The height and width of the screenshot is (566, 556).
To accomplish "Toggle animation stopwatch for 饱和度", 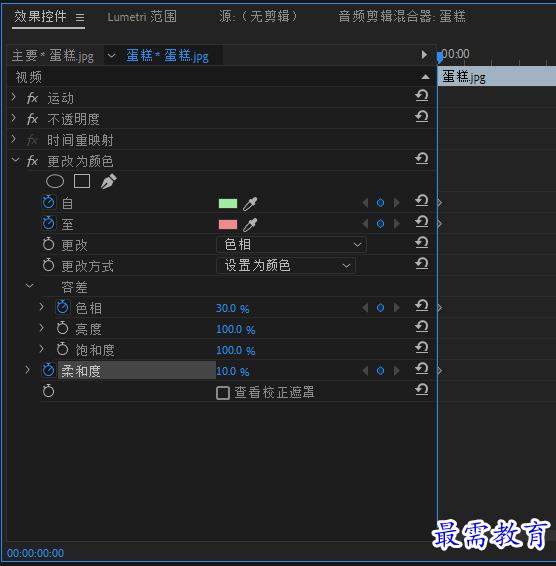I will tap(62, 349).
